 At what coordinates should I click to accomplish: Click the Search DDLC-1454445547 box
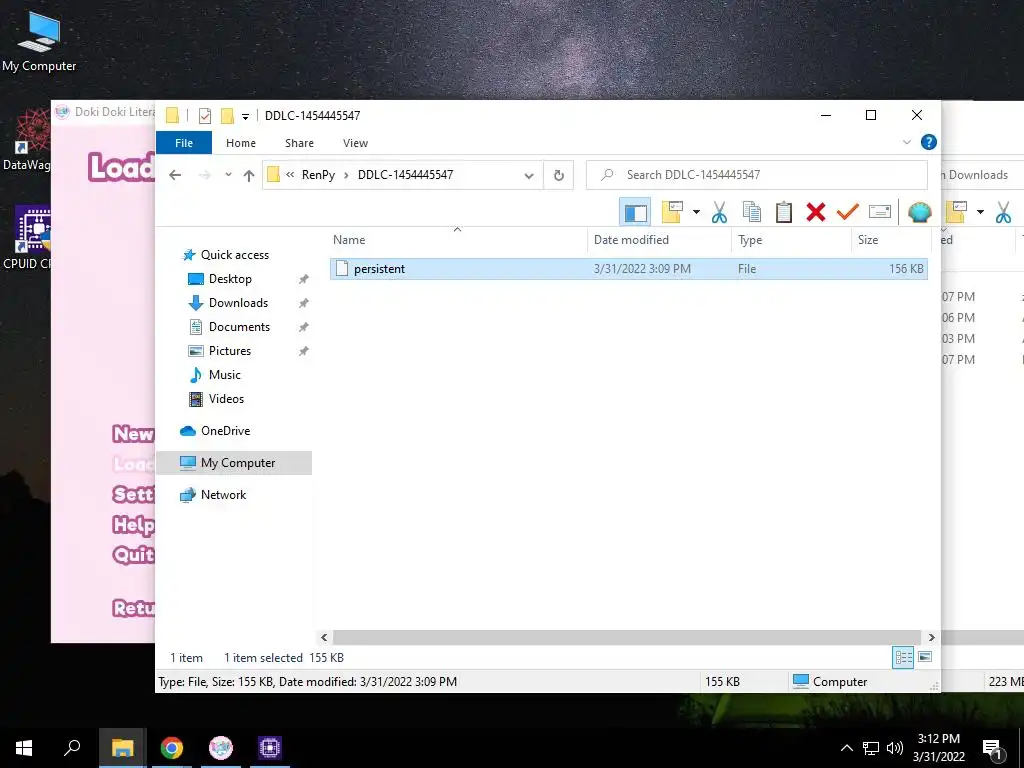point(757,175)
